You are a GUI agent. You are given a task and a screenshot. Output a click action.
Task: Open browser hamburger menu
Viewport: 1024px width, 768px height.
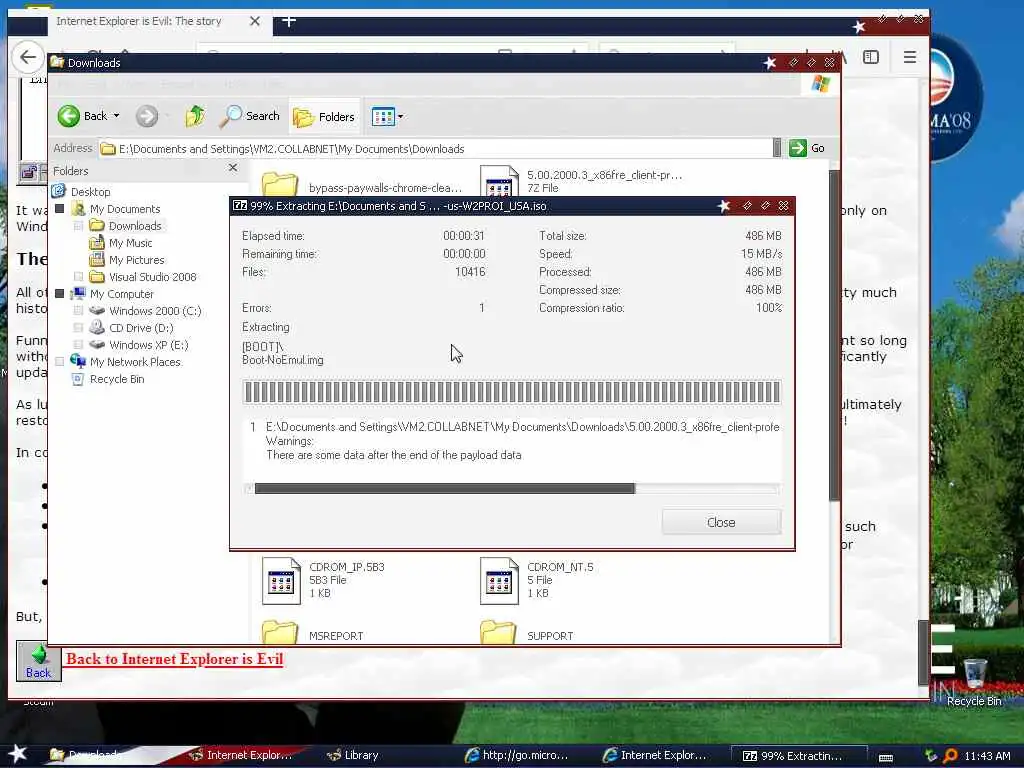[x=910, y=57]
